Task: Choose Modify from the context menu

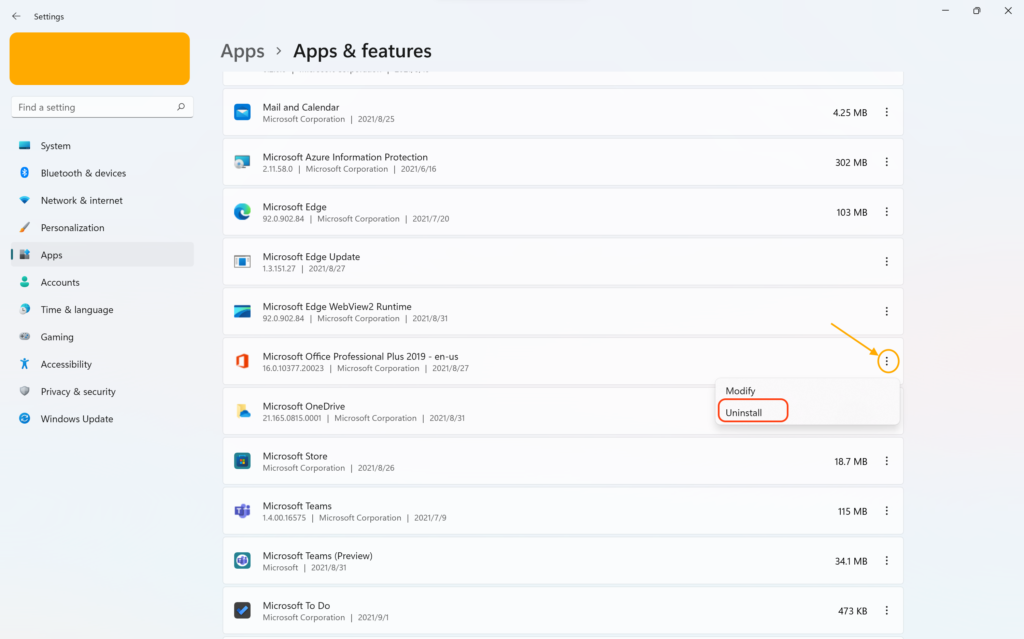Action: point(741,391)
